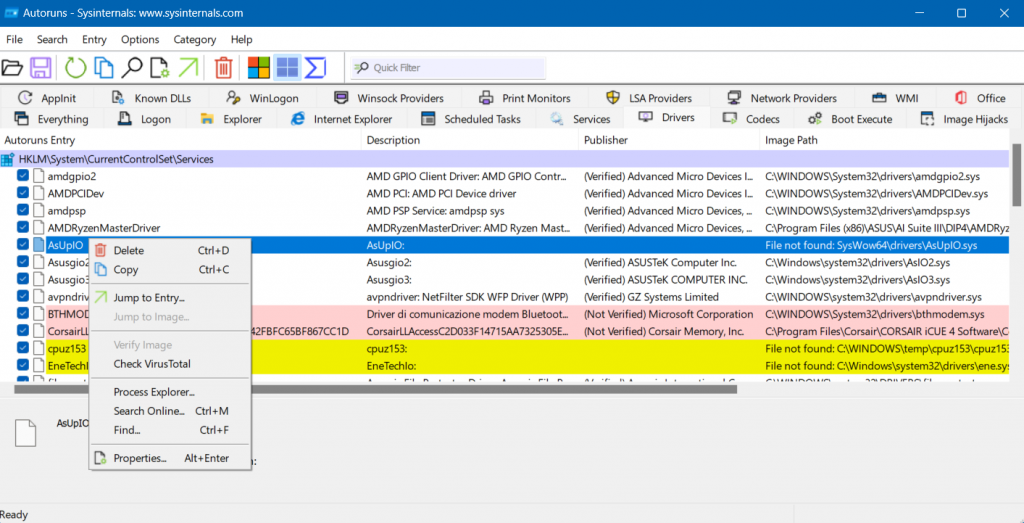This screenshot has width=1024, height=523.
Task: Uncheck the AMDRyzenMasterDriver checkbox
Action: click(x=23, y=227)
